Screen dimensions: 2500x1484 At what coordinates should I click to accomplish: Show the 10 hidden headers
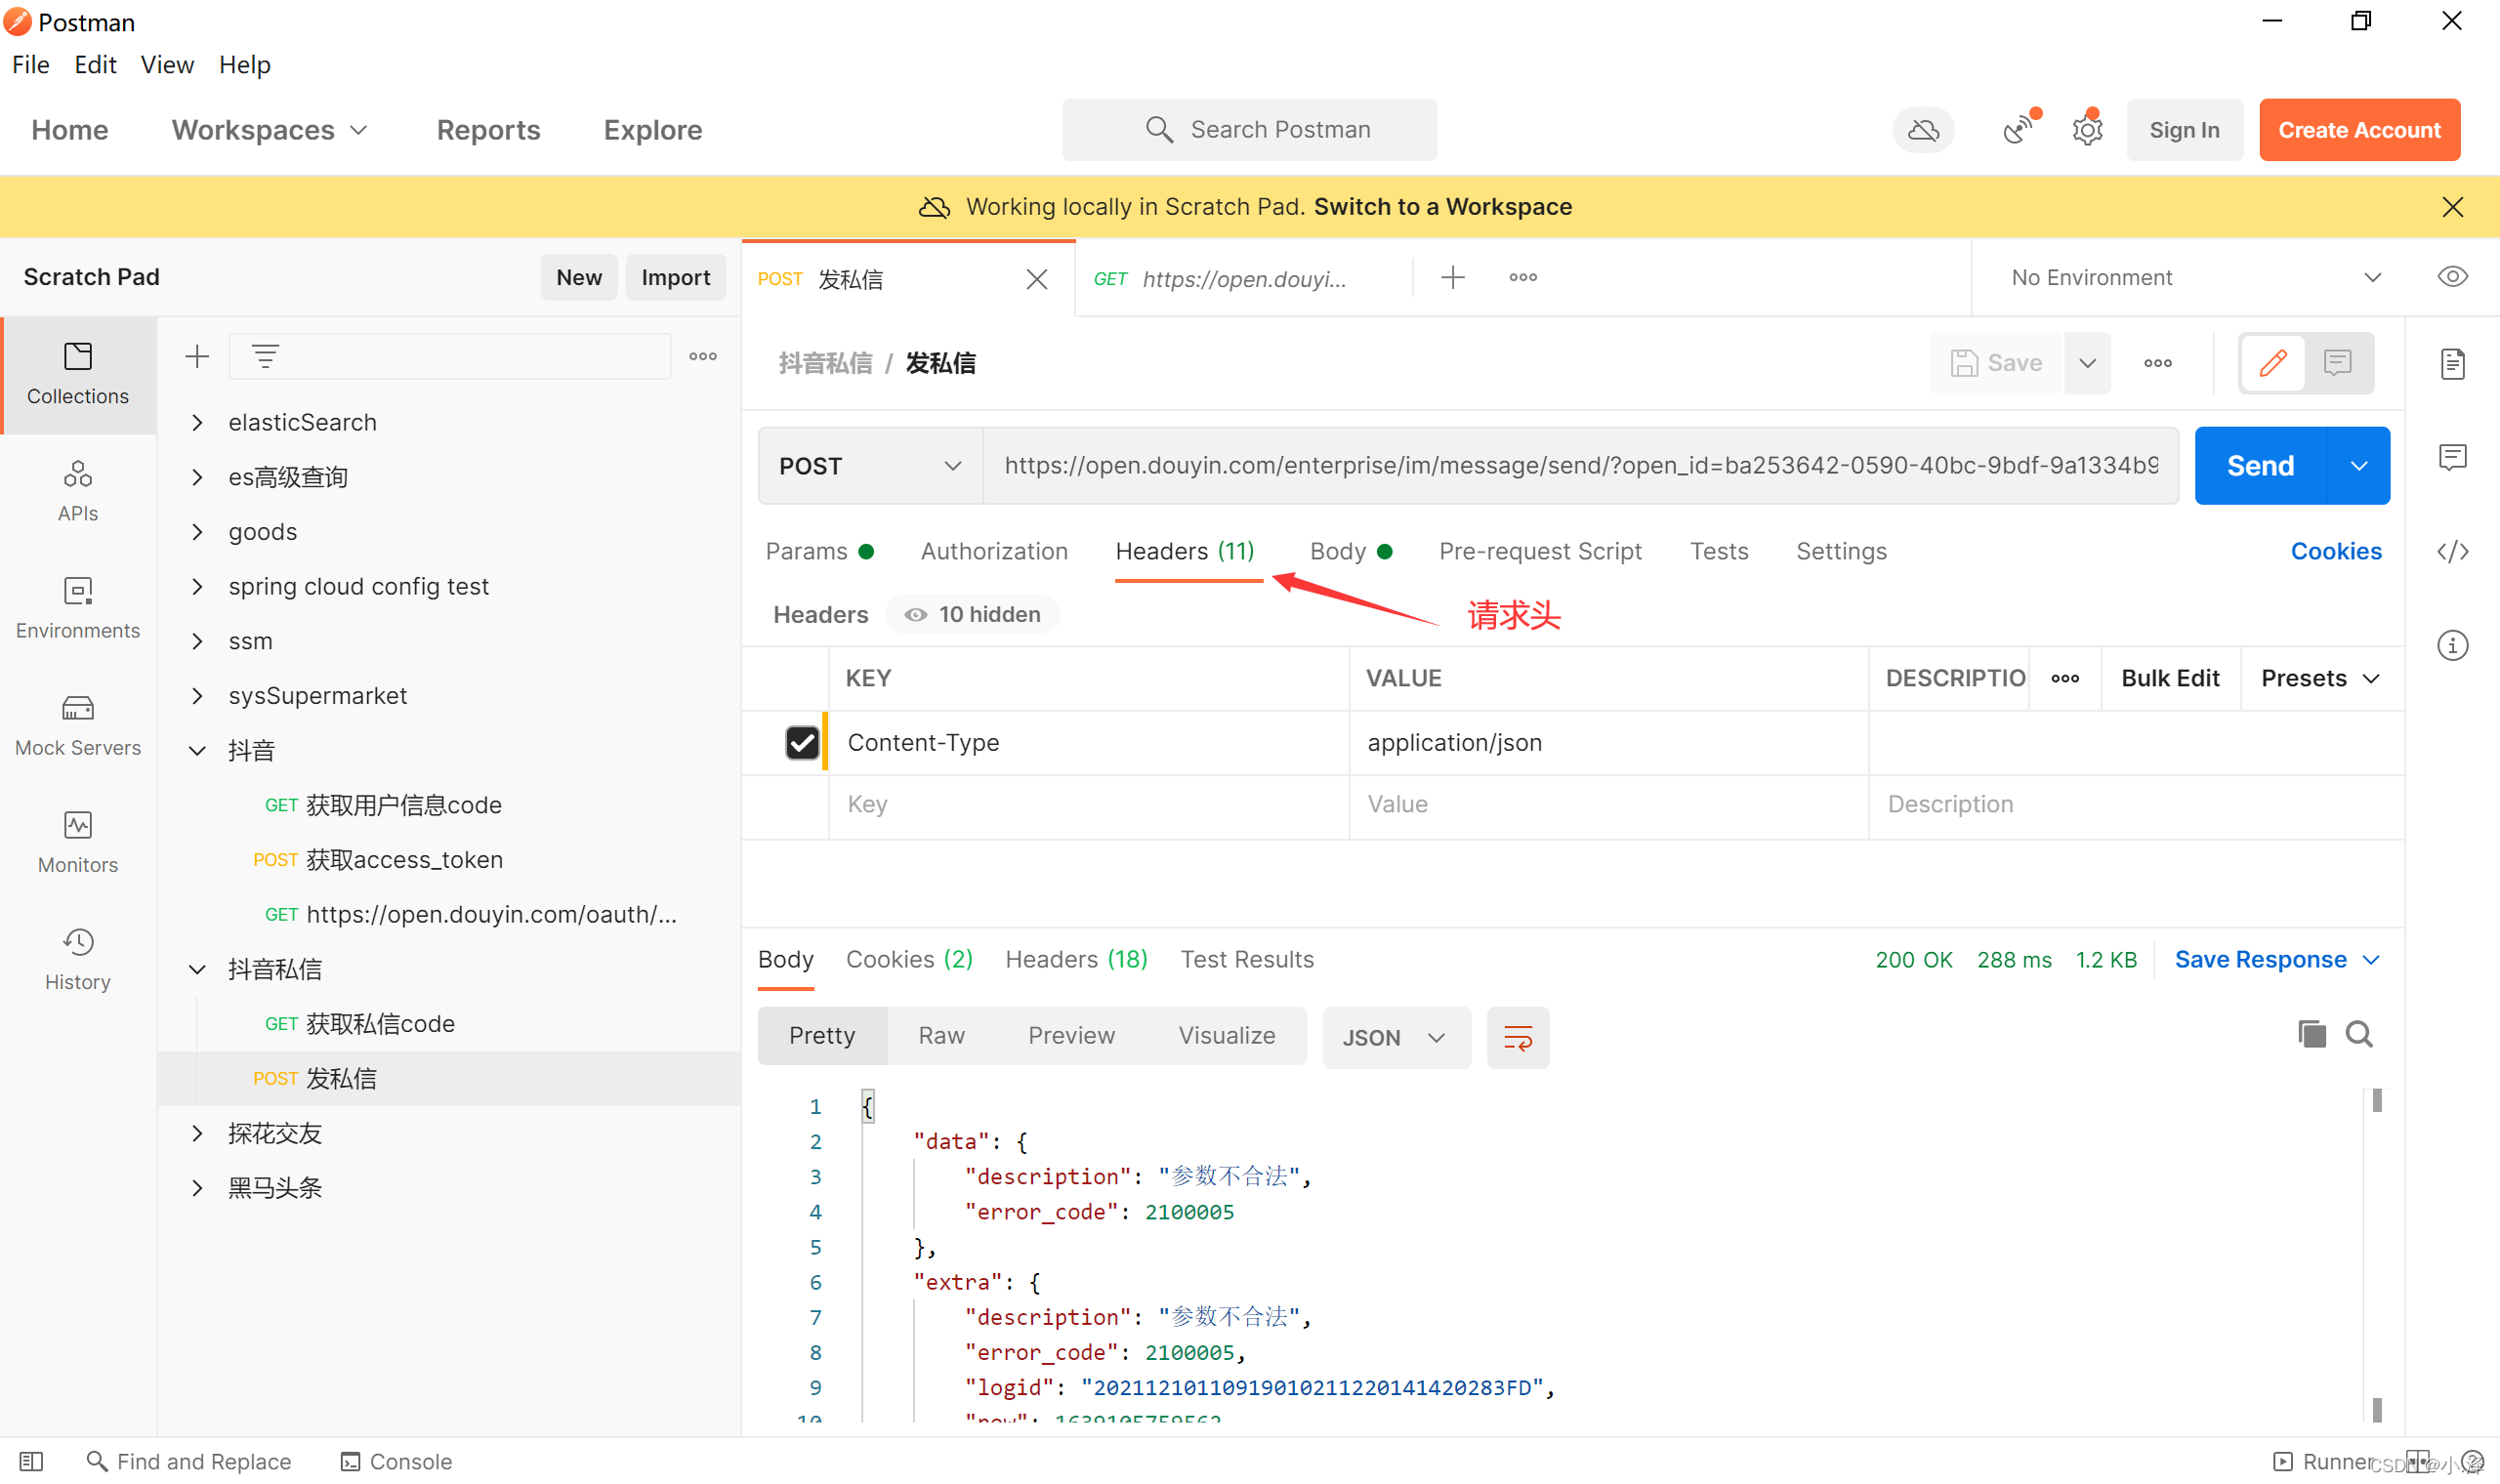click(x=972, y=614)
